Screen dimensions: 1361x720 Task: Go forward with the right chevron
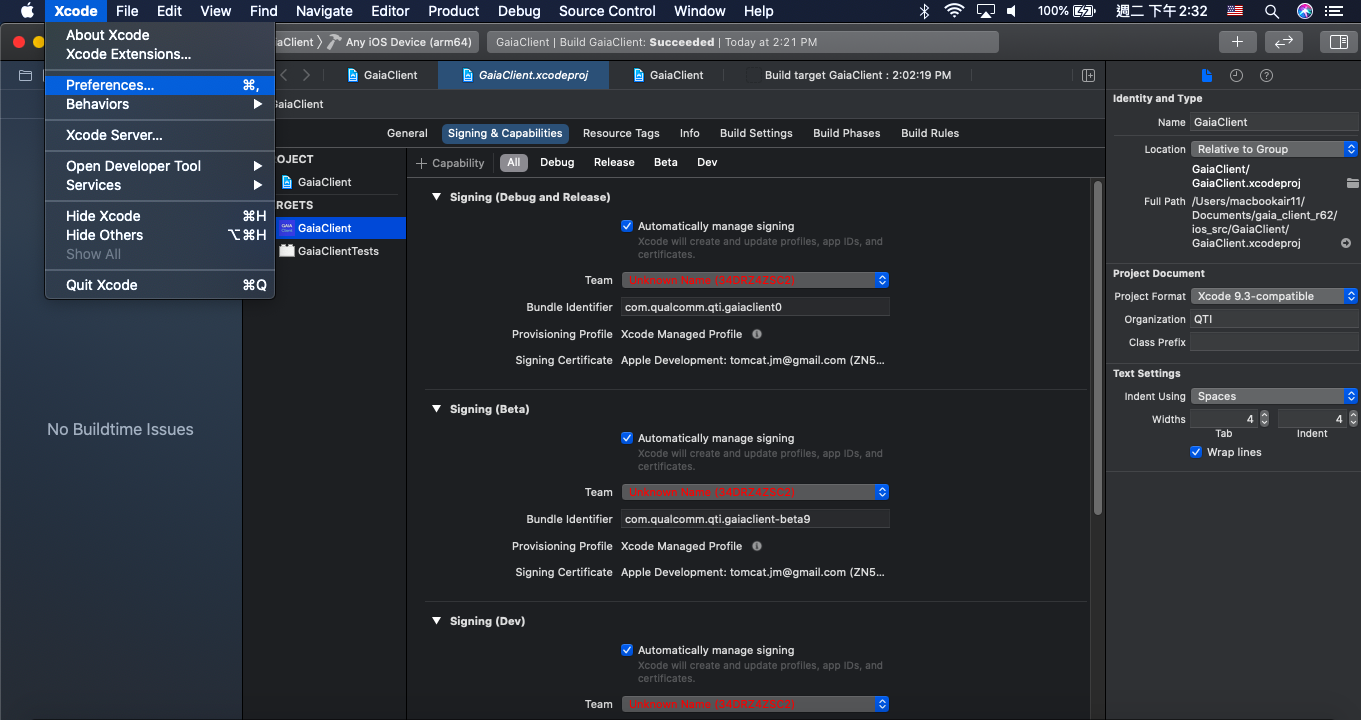pos(306,75)
